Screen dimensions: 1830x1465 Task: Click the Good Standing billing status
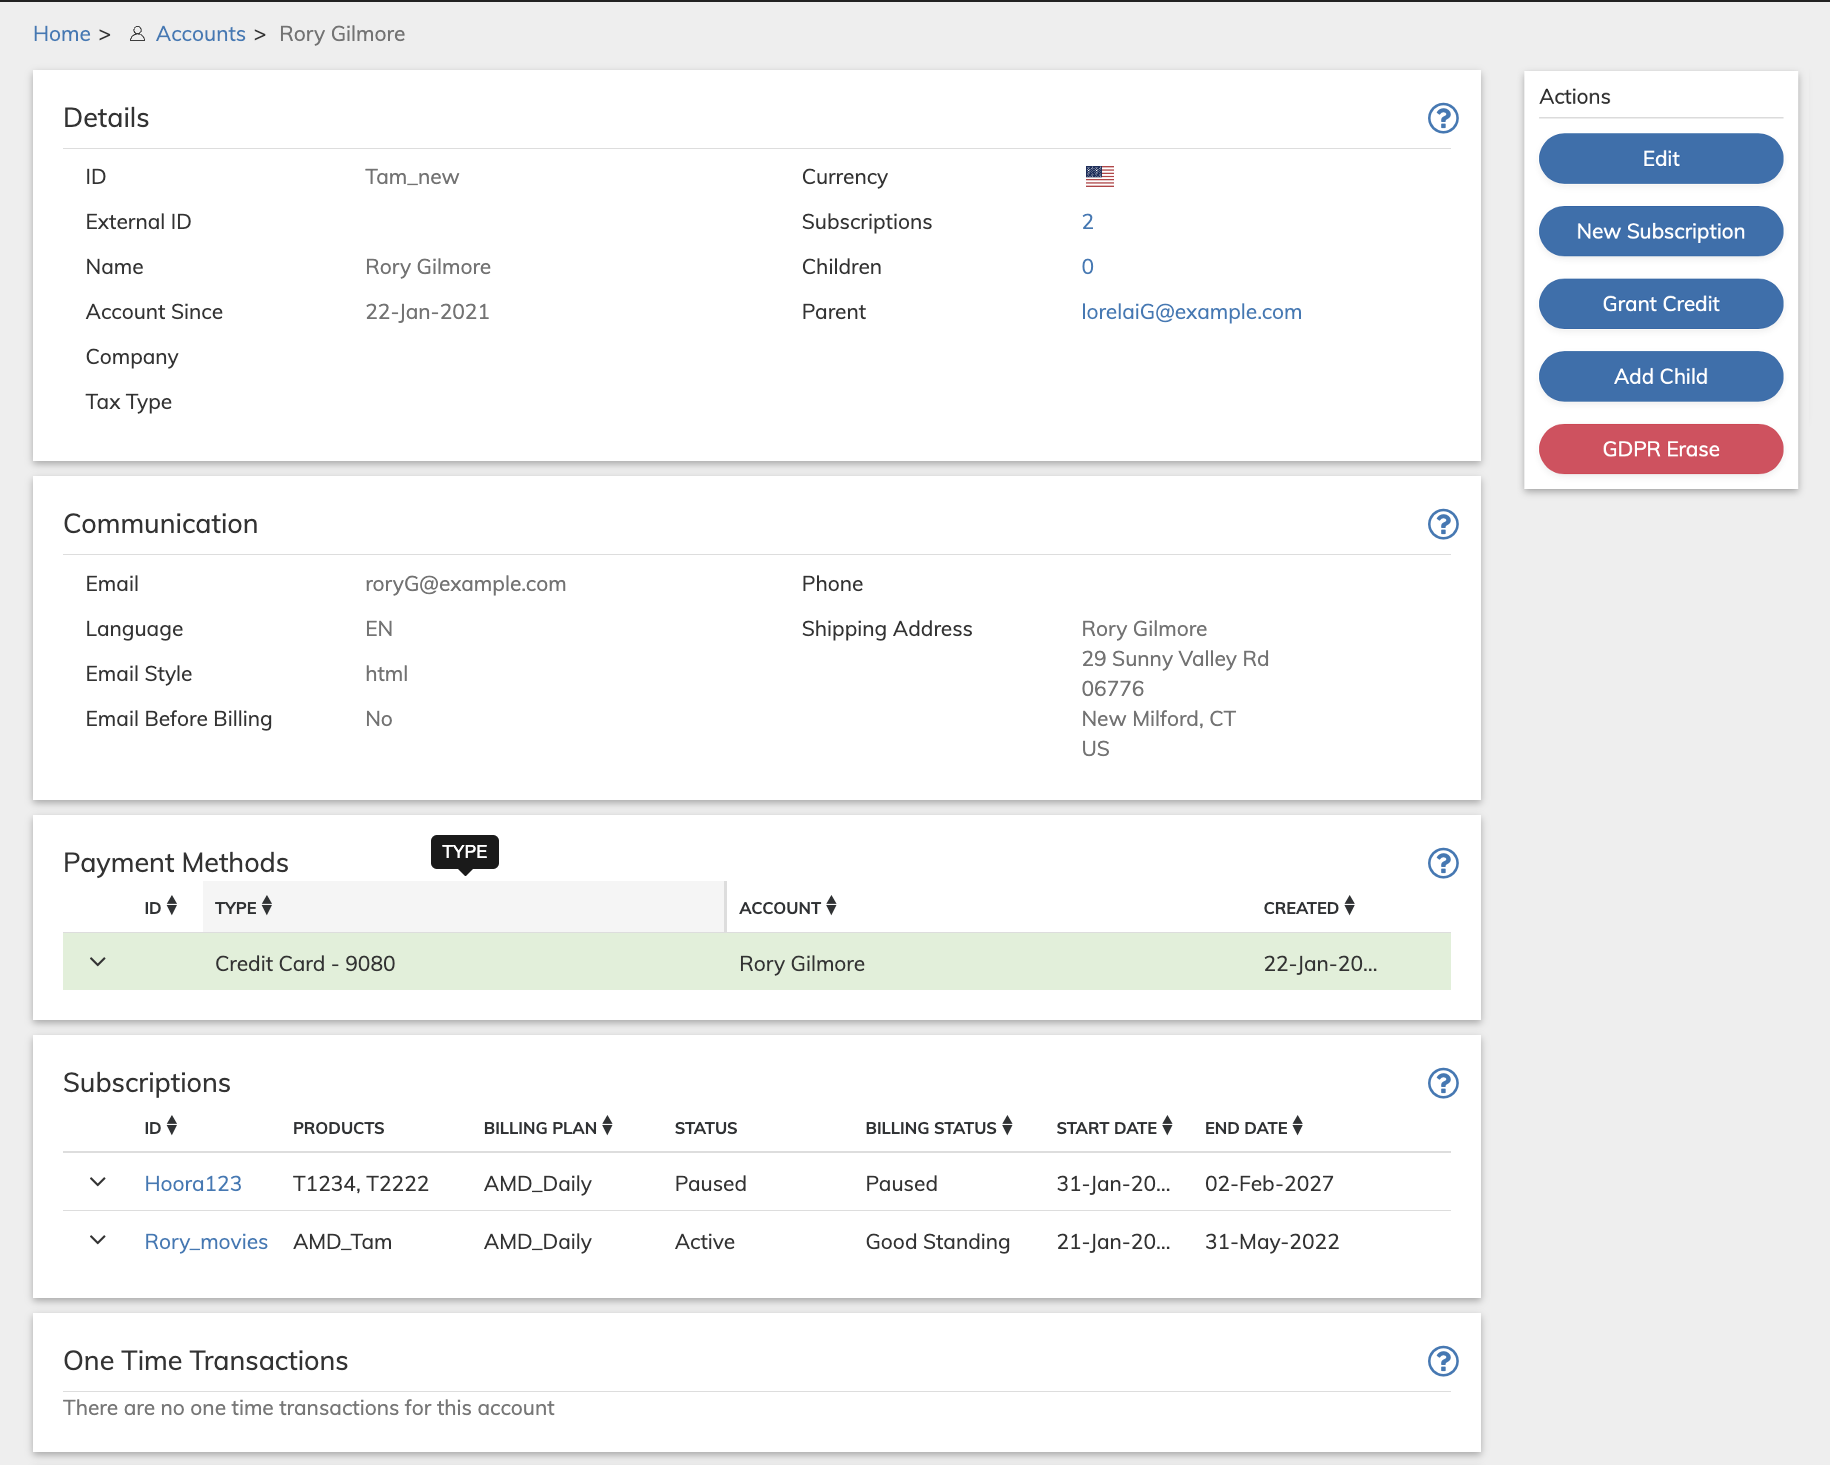938,1242
